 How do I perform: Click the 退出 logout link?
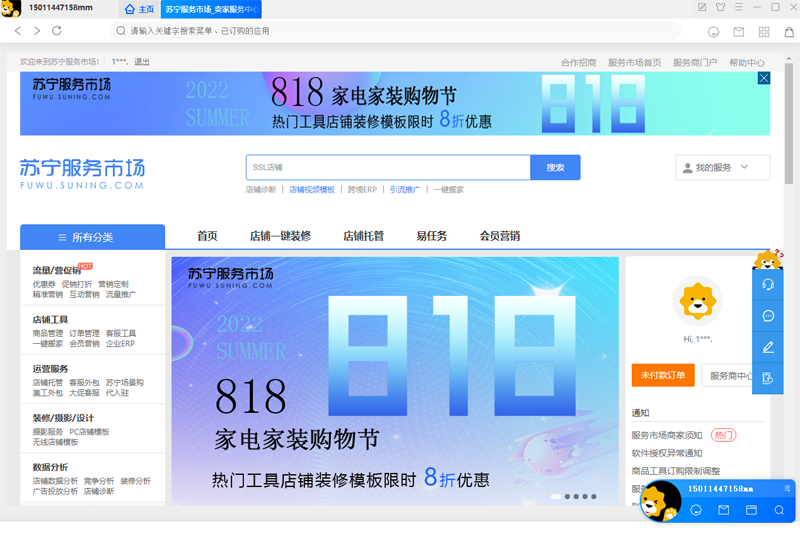pyautogui.click(x=142, y=62)
